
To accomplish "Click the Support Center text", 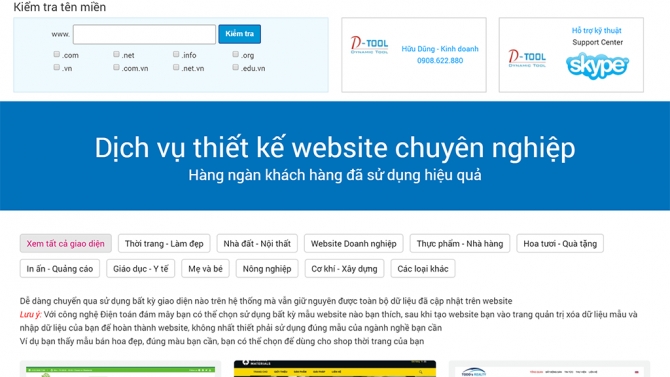I will (x=597, y=42).
